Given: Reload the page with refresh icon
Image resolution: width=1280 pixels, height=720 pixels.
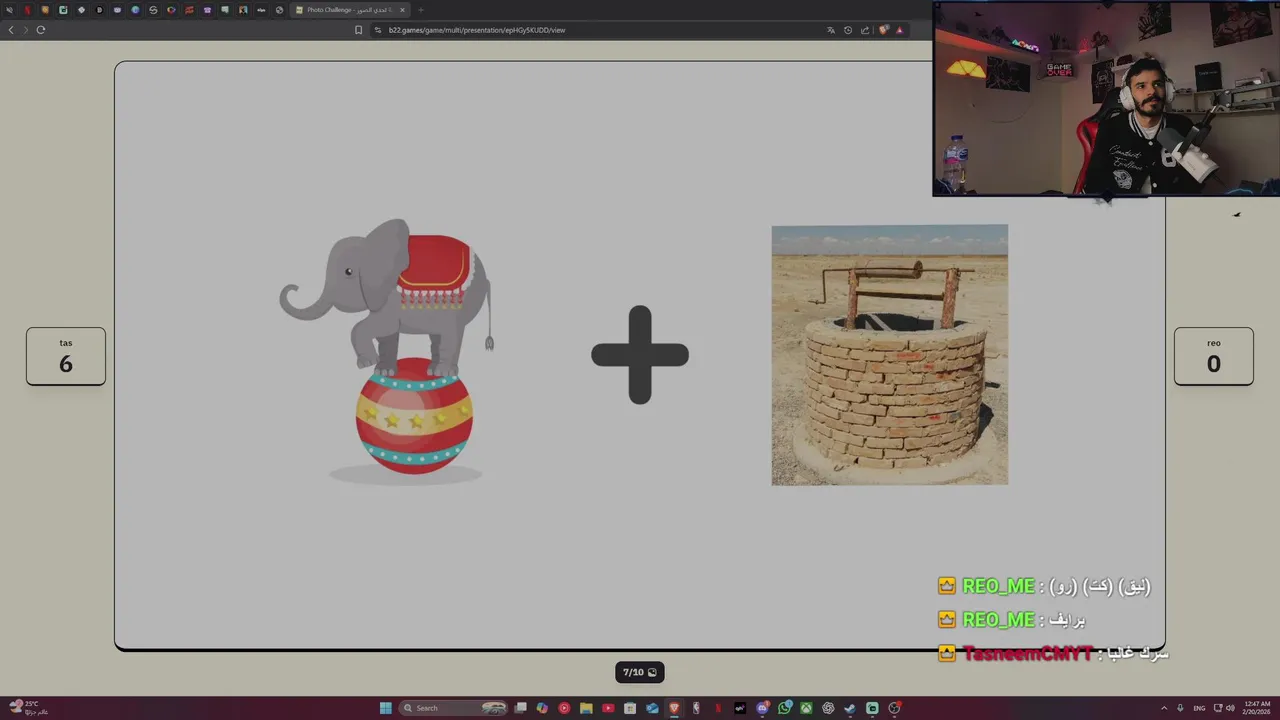Looking at the screenshot, I should (41, 30).
